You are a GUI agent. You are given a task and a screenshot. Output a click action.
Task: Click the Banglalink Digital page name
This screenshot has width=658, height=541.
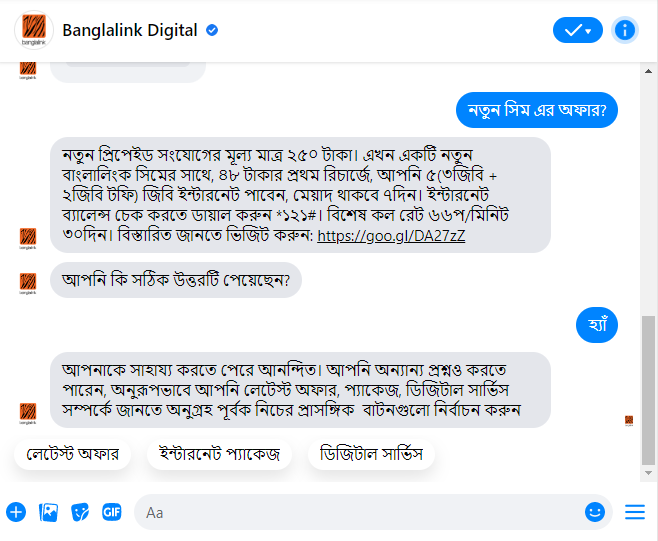pyautogui.click(x=130, y=30)
